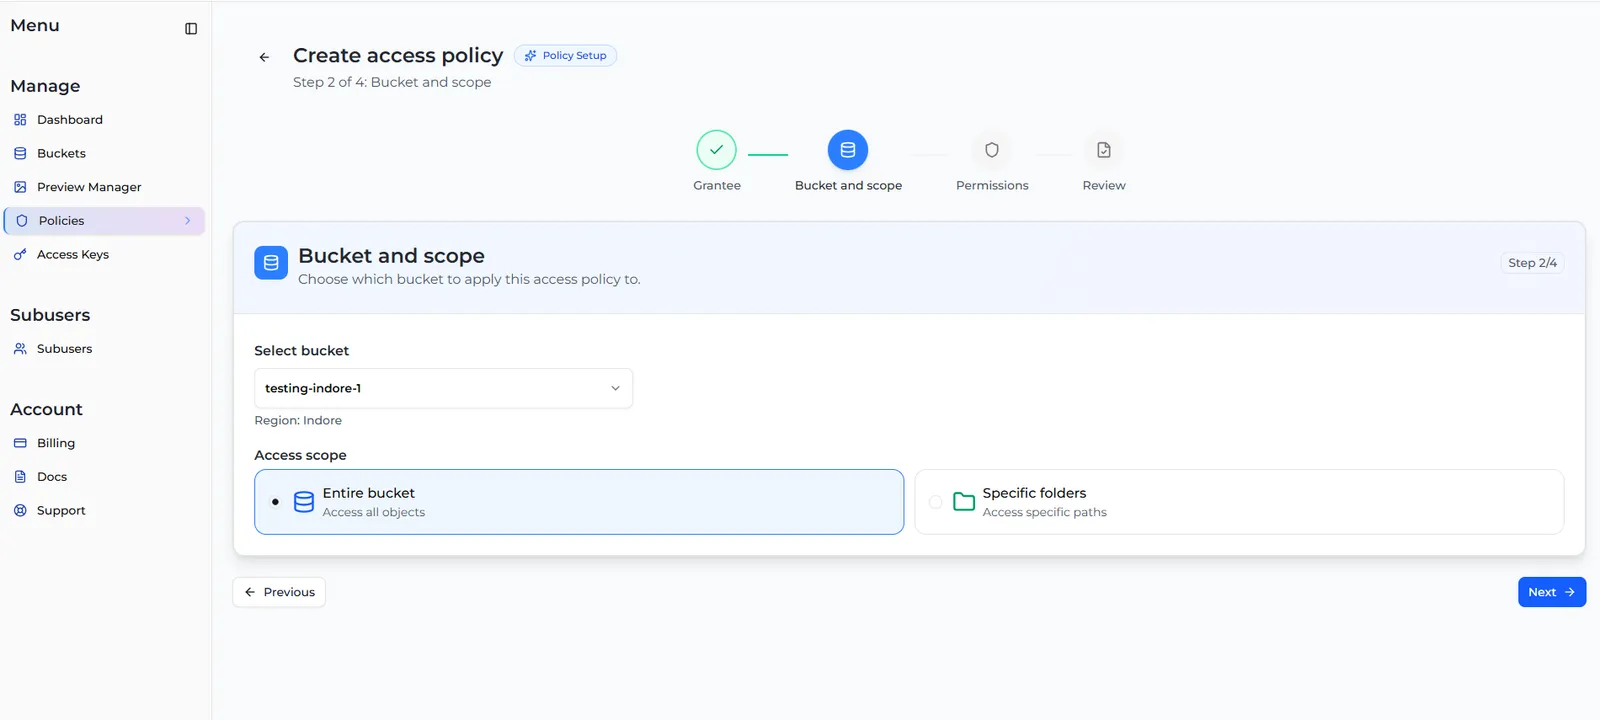Image resolution: width=1600 pixels, height=720 pixels.
Task: Open the Select bucket dropdown
Action: pos(444,388)
